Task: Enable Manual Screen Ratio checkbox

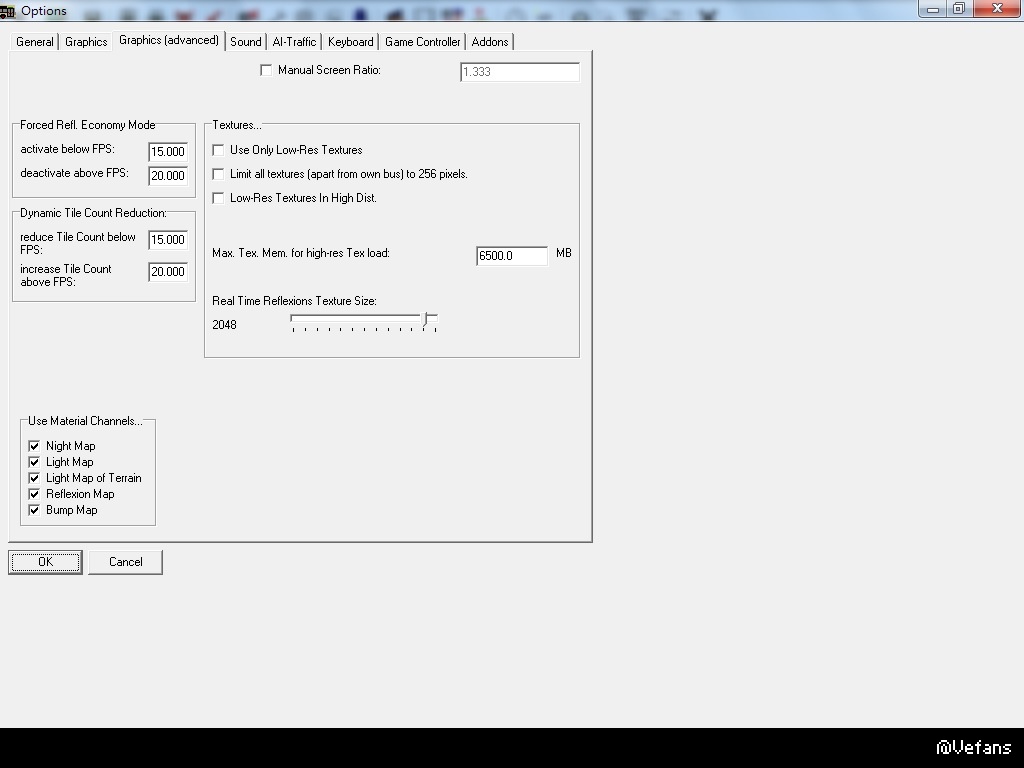Action: coord(266,70)
